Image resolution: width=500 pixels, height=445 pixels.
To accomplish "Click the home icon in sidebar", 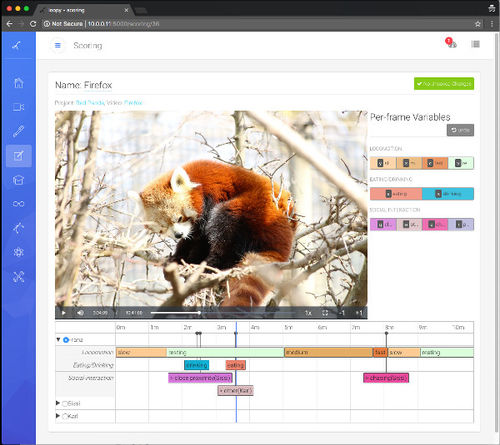I will pos(19,83).
